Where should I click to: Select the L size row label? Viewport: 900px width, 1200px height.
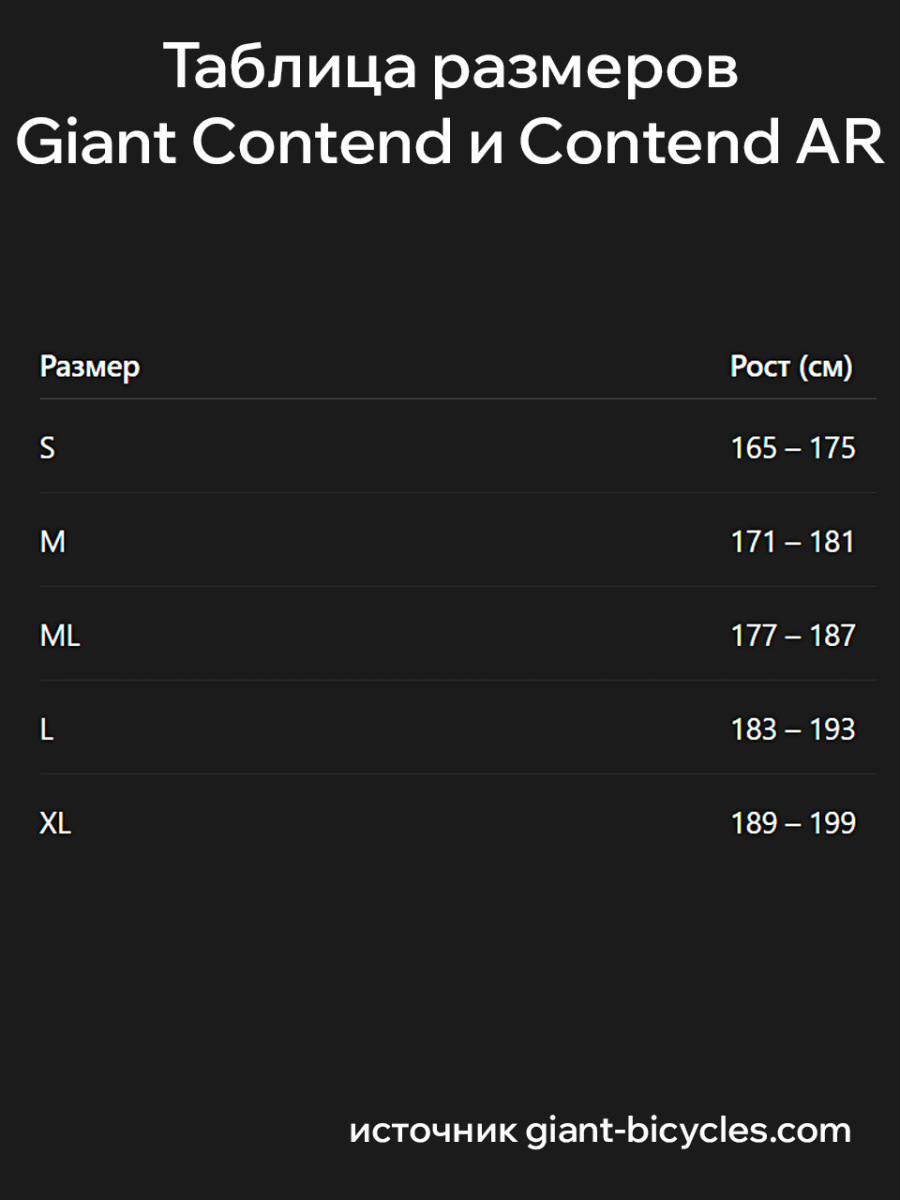pyautogui.click(x=46, y=730)
